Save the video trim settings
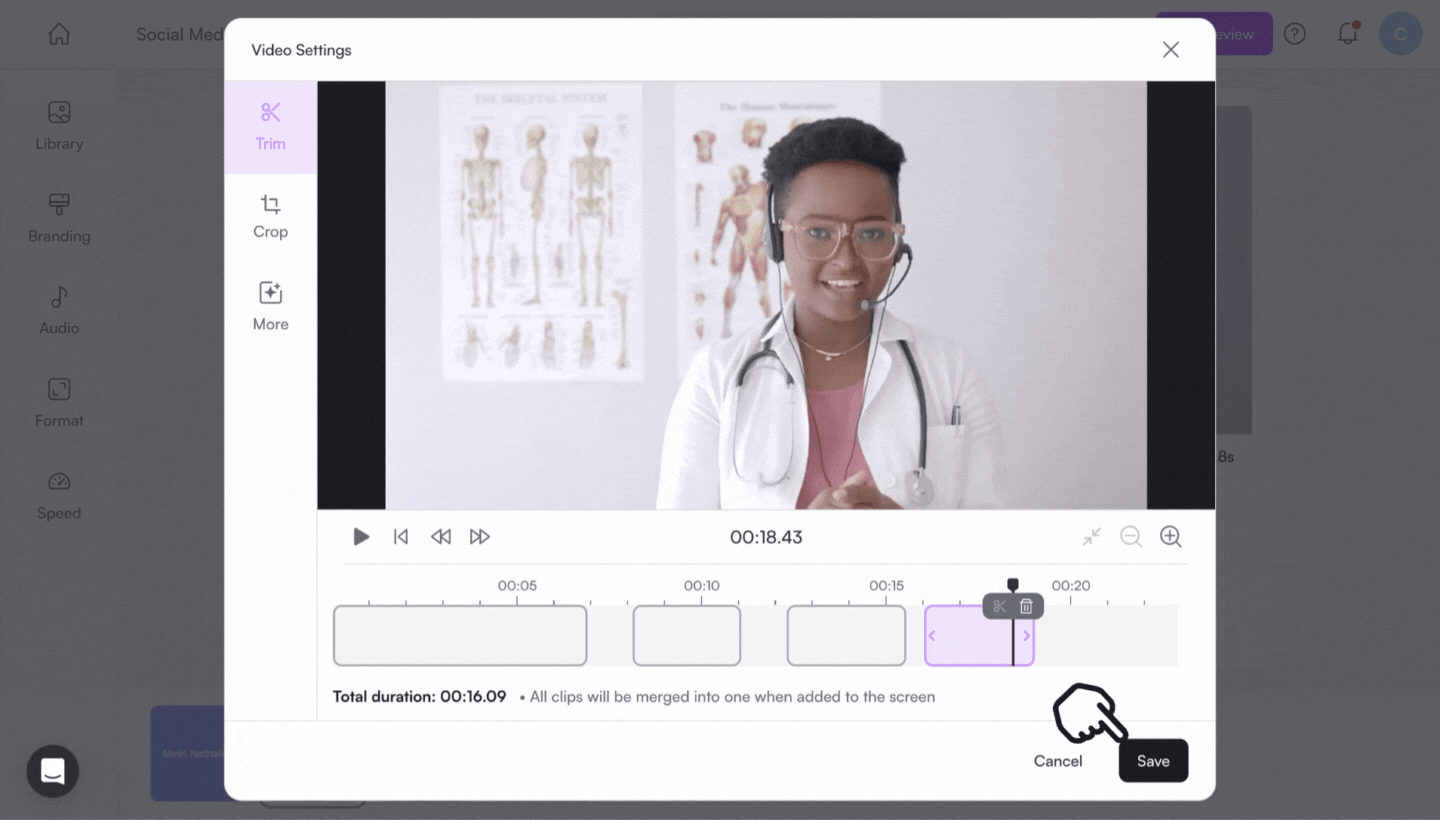Screen dimensions: 1440x820 pyautogui.click(x=1153, y=761)
